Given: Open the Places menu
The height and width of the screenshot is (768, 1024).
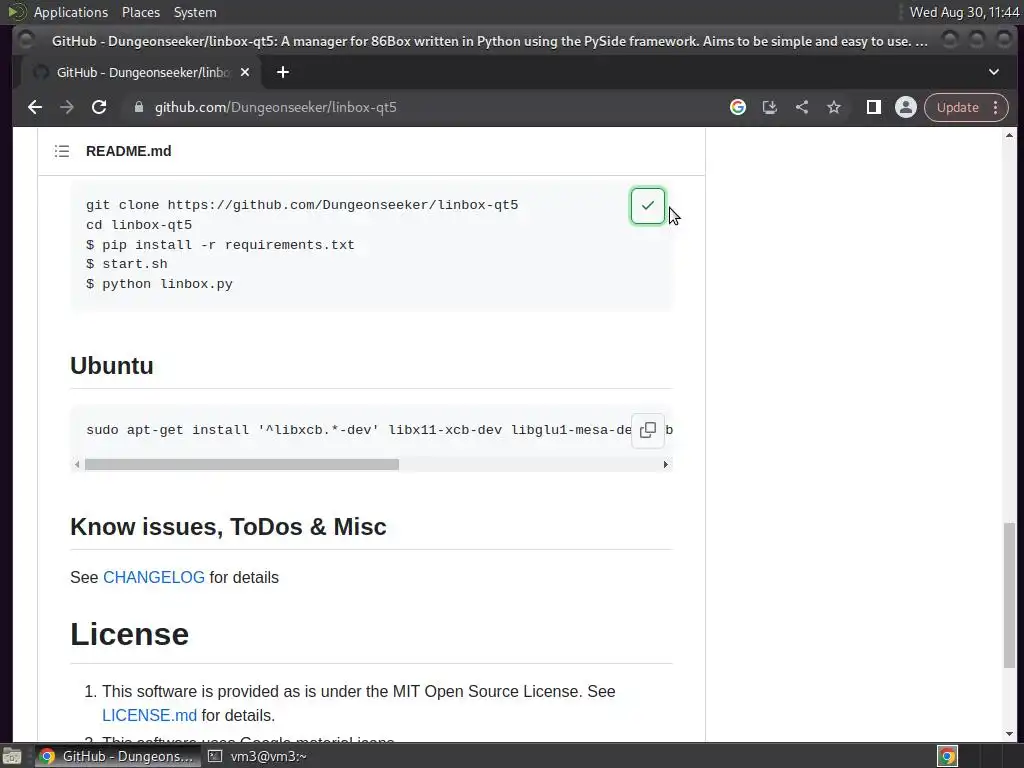Looking at the screenshot, I should click(140, 12).
